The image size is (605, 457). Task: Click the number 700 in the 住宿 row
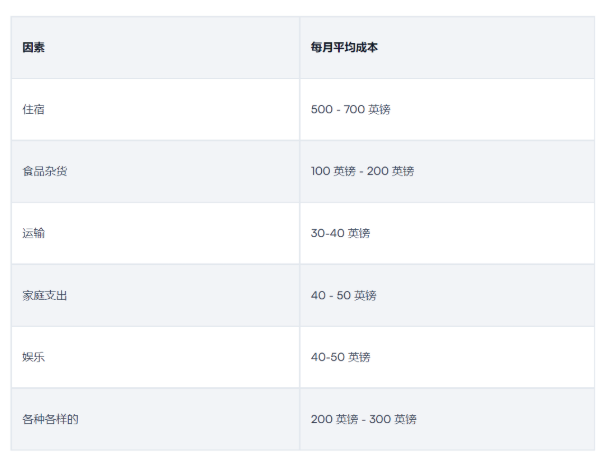point(354,109)
